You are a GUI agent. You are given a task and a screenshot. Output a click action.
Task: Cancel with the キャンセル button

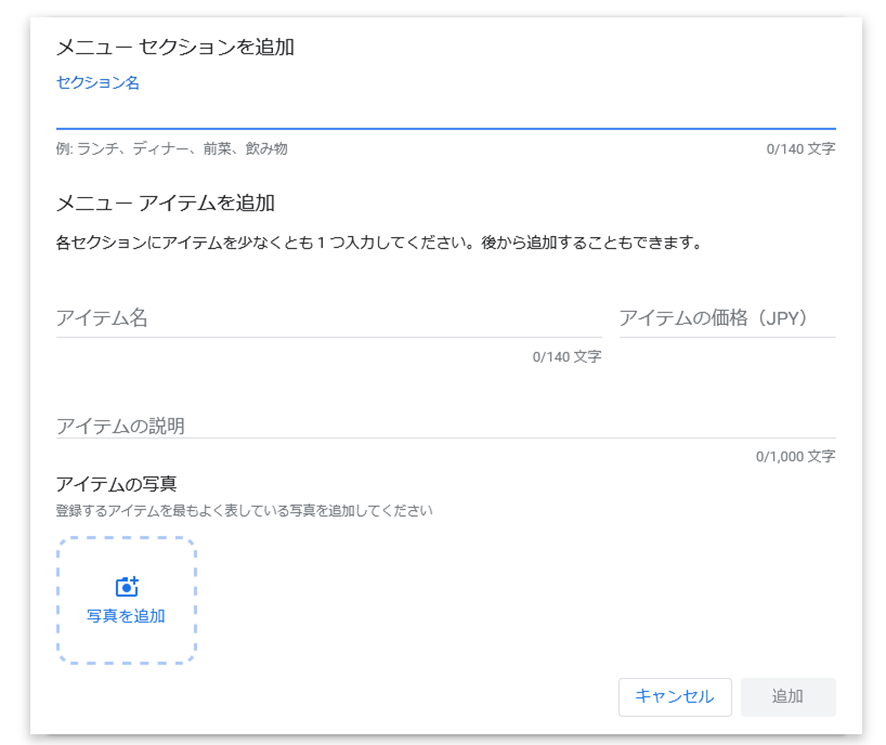point(675,697)
